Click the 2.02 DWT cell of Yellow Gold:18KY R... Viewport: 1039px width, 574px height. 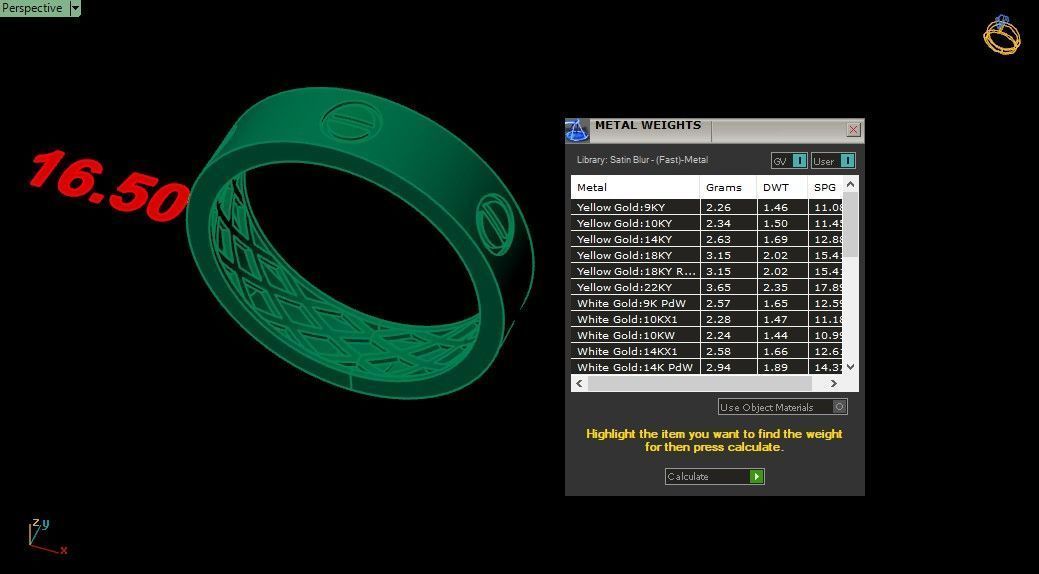pos(782,271)
